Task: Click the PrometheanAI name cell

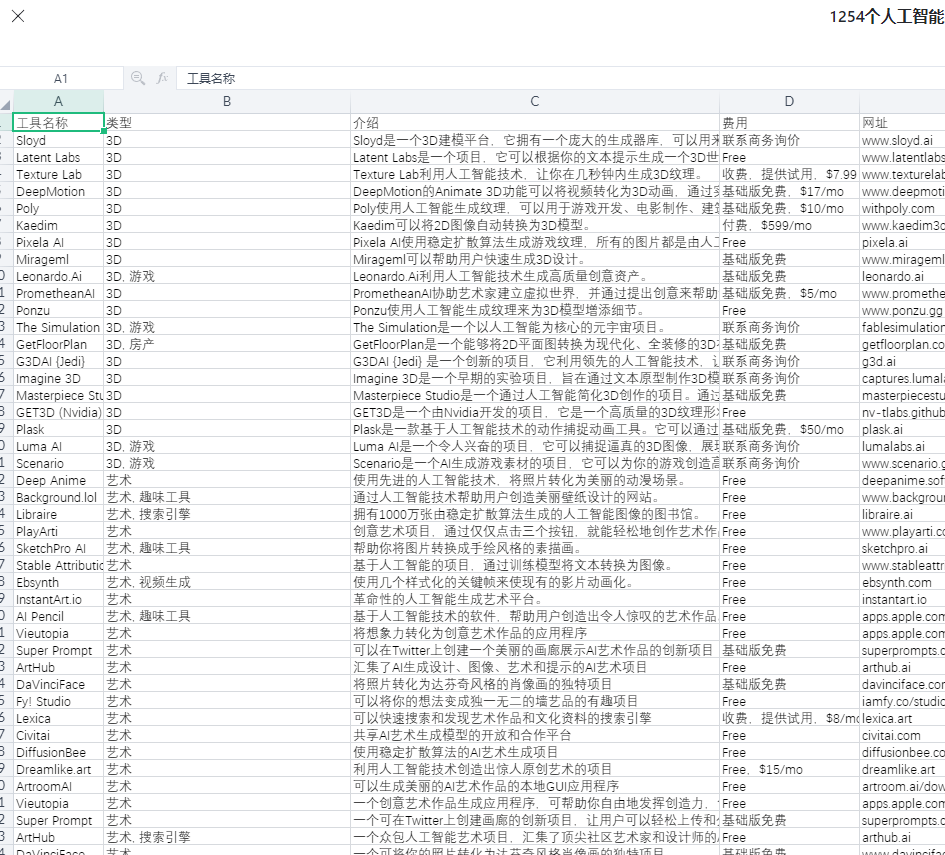Action: tap(58, 293)
